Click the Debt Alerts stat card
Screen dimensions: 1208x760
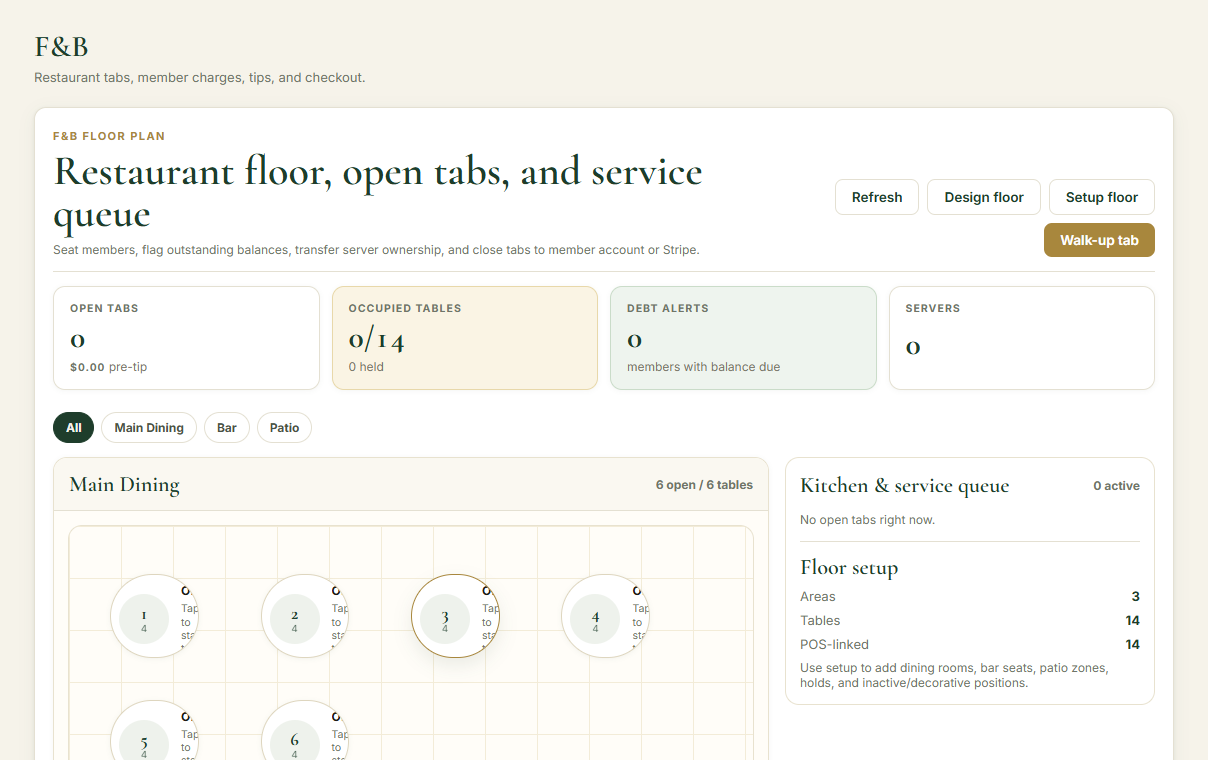743,338
